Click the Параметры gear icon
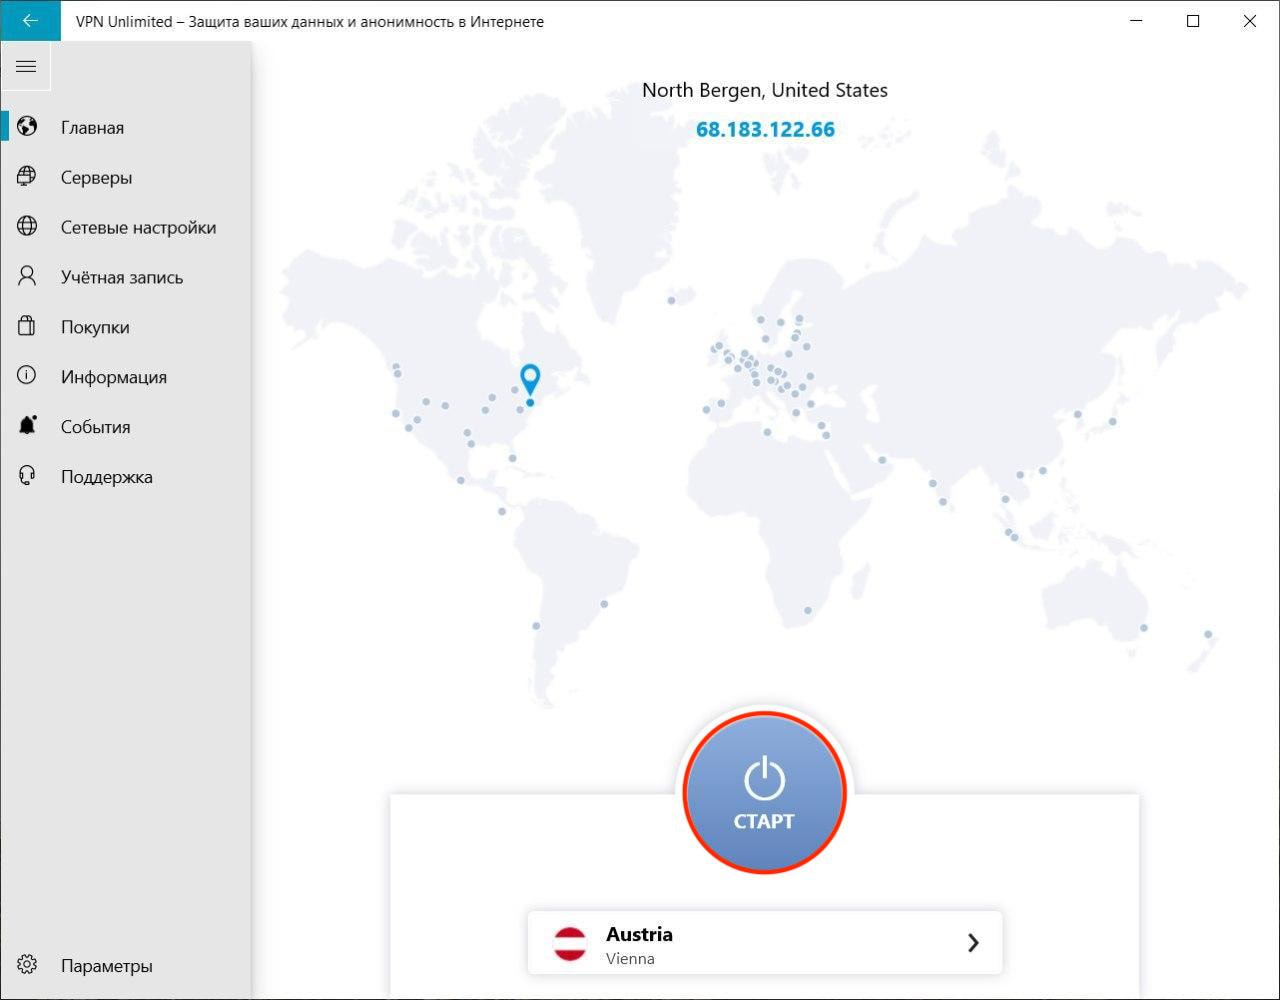 tap(27, 965)
